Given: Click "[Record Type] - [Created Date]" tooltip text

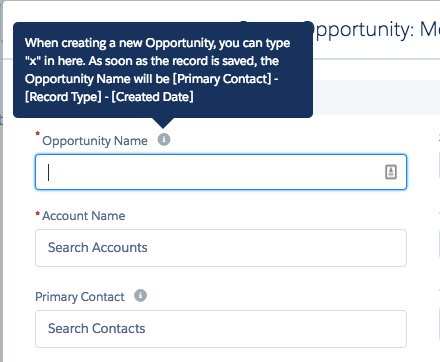Looking at the screenshot, I should point(109,97).
